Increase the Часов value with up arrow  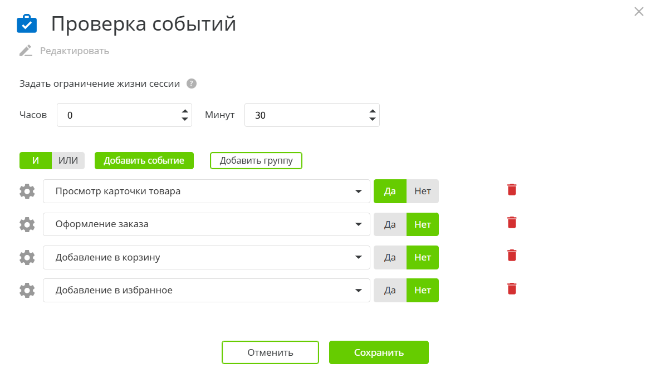(185, 111)
